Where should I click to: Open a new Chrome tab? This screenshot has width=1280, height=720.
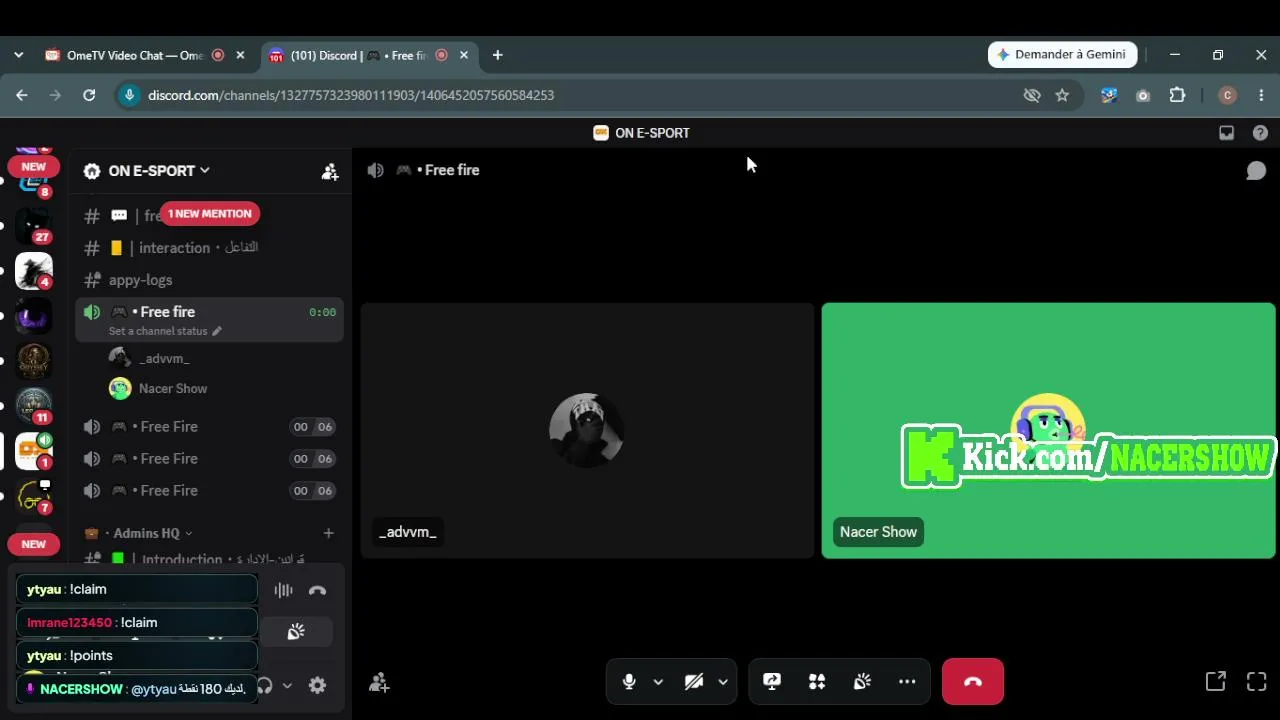[497, 55]
